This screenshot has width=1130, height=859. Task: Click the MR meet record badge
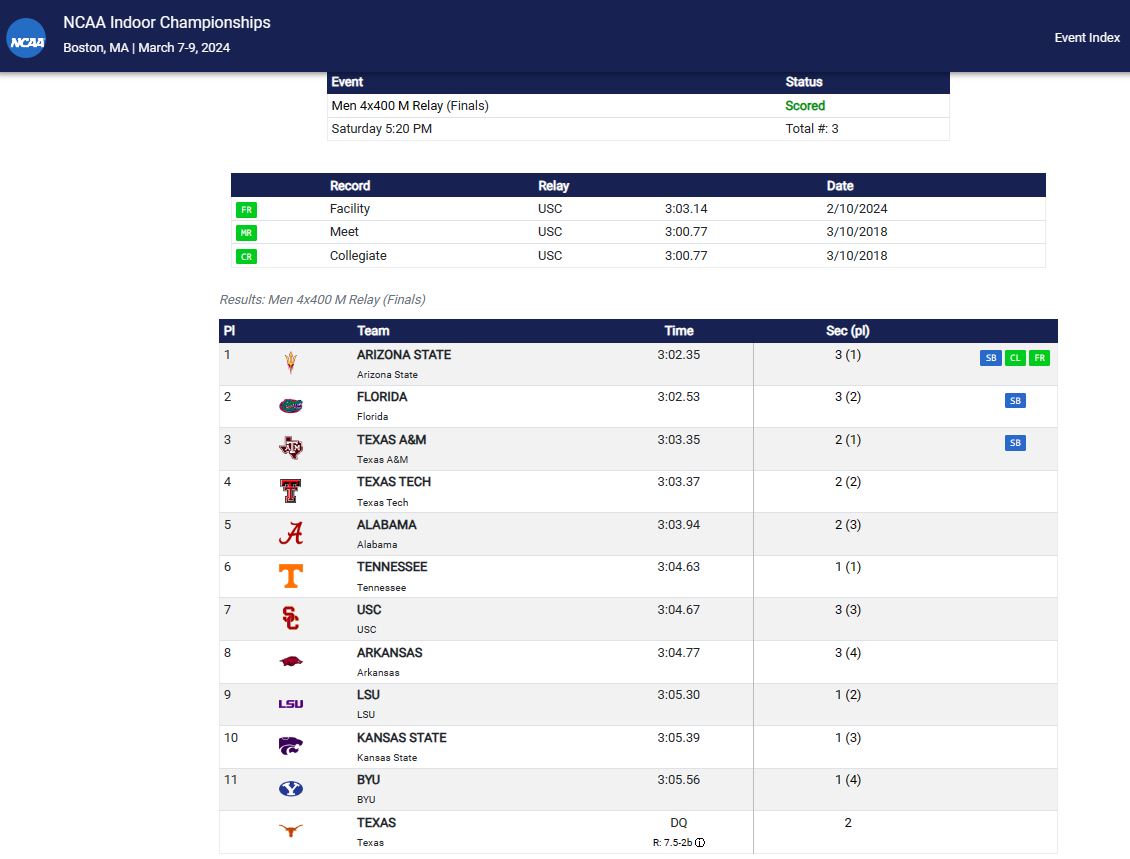coord(246,233)
